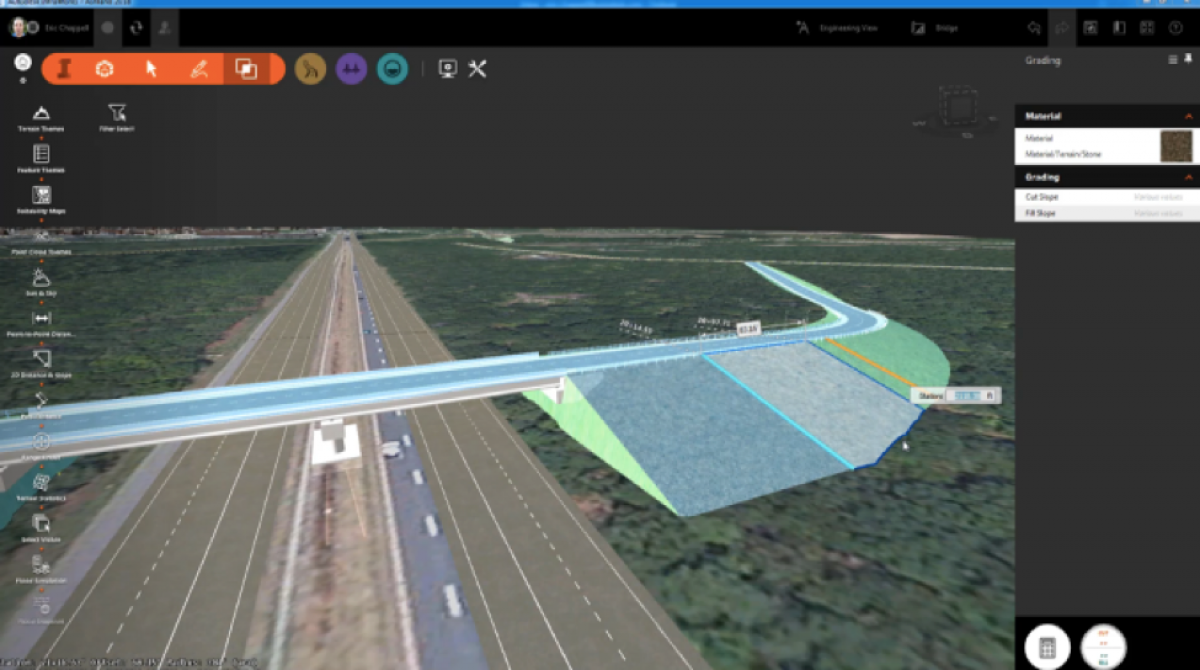
Task: Click the purple bridge design icon
Action: tap(351, 69)
